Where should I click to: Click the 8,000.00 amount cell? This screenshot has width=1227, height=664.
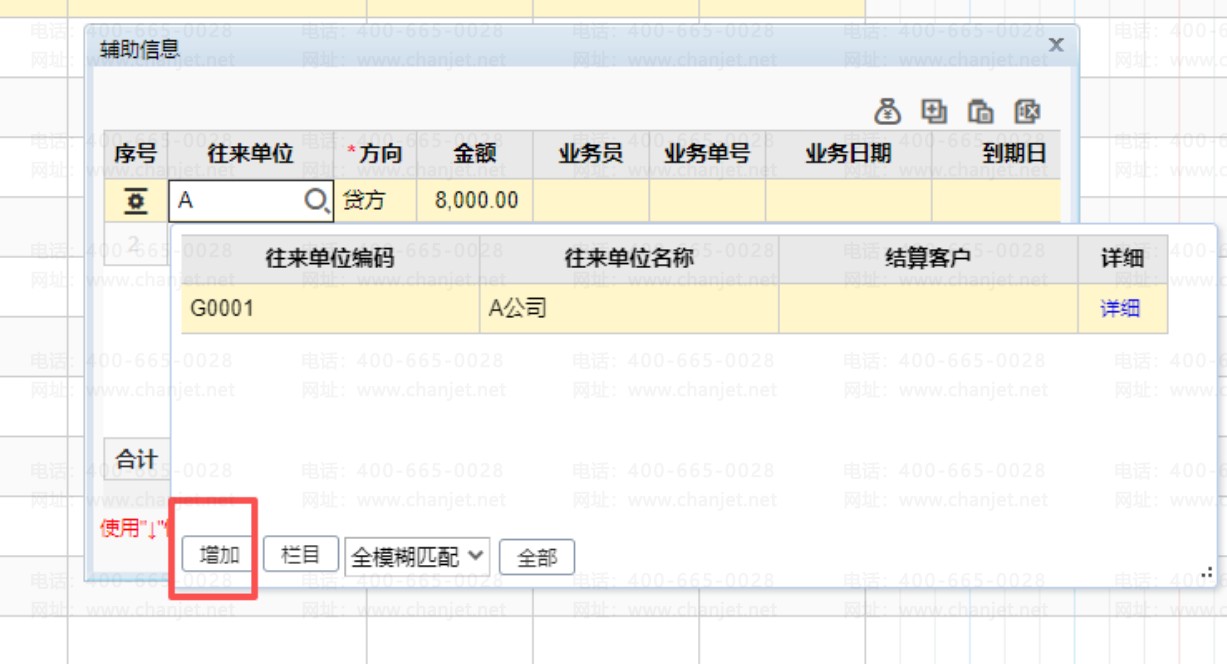(475, 201)
